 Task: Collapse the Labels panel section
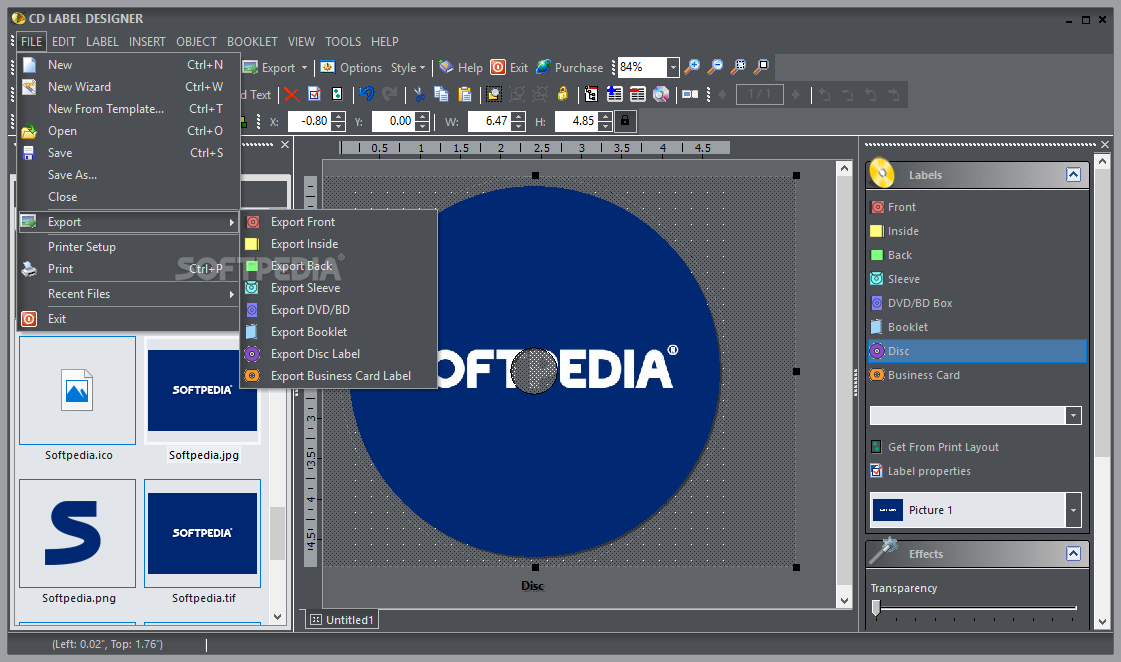point(1073,174)
